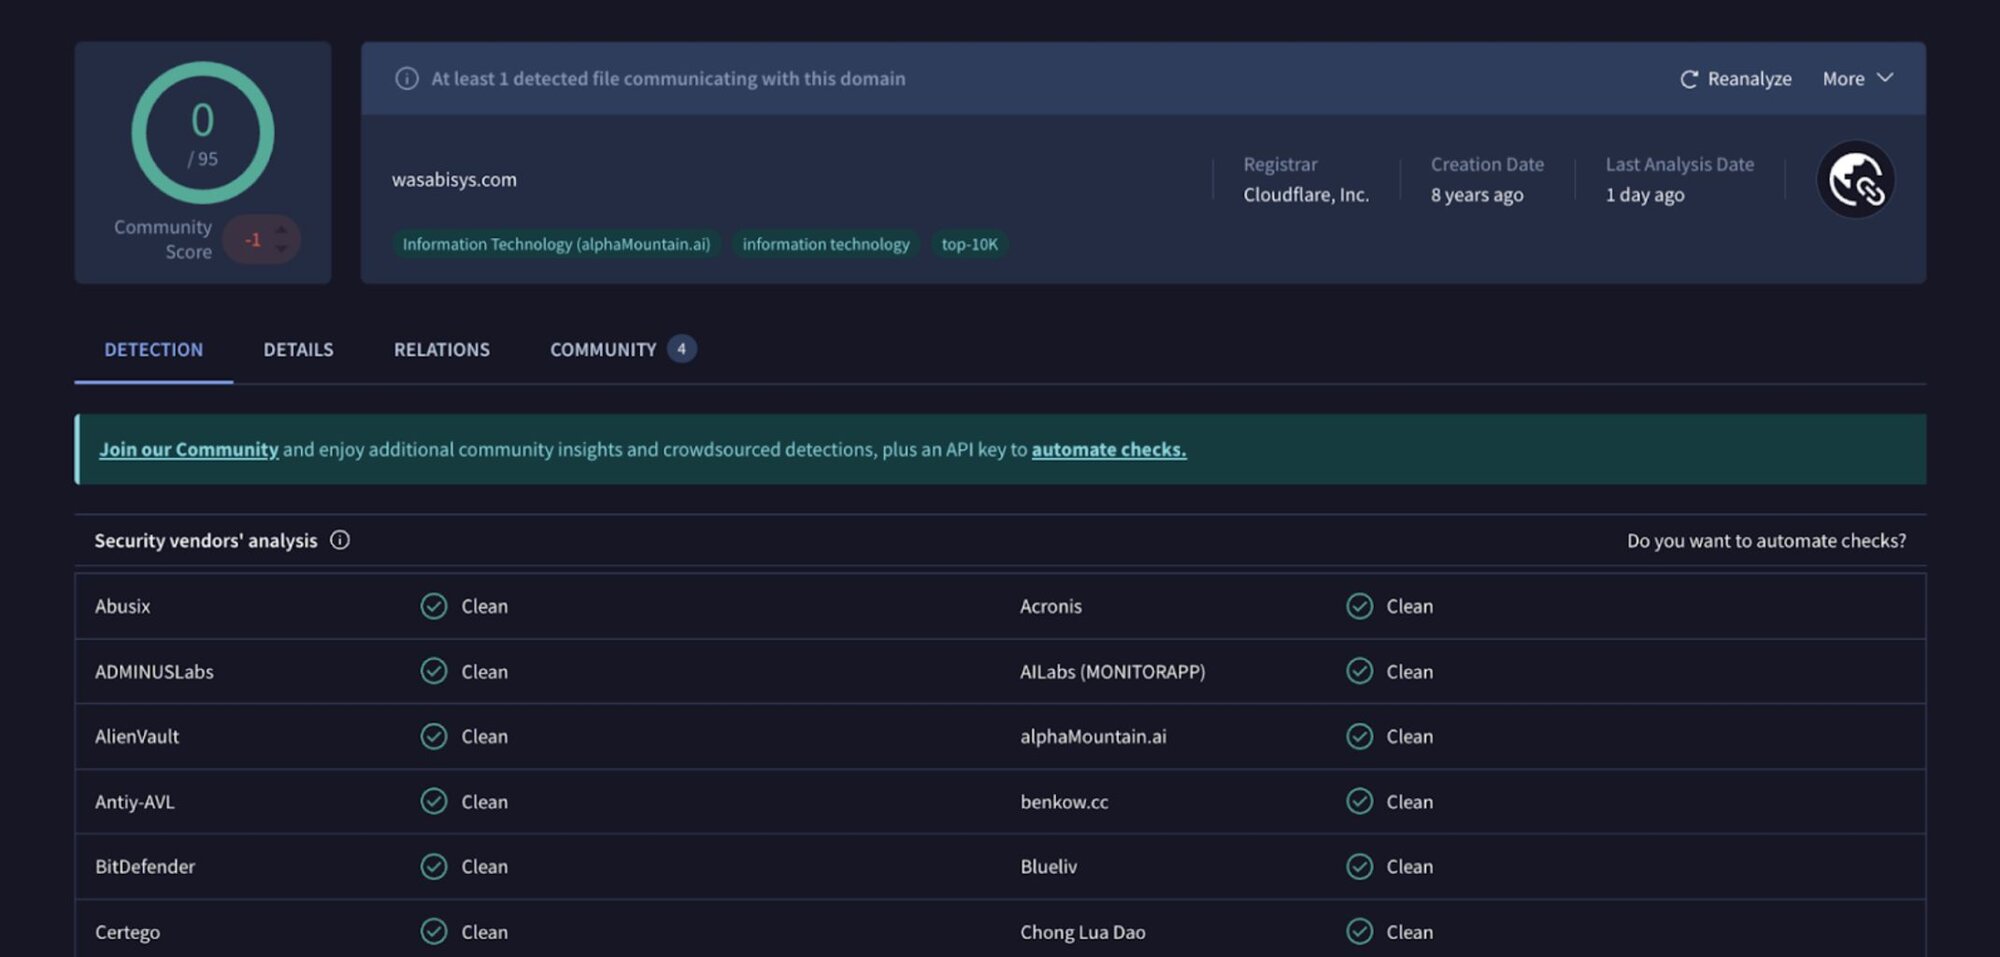Follow the Join our Community link
Screen dimensions: 2000x957
pos(188,449)
